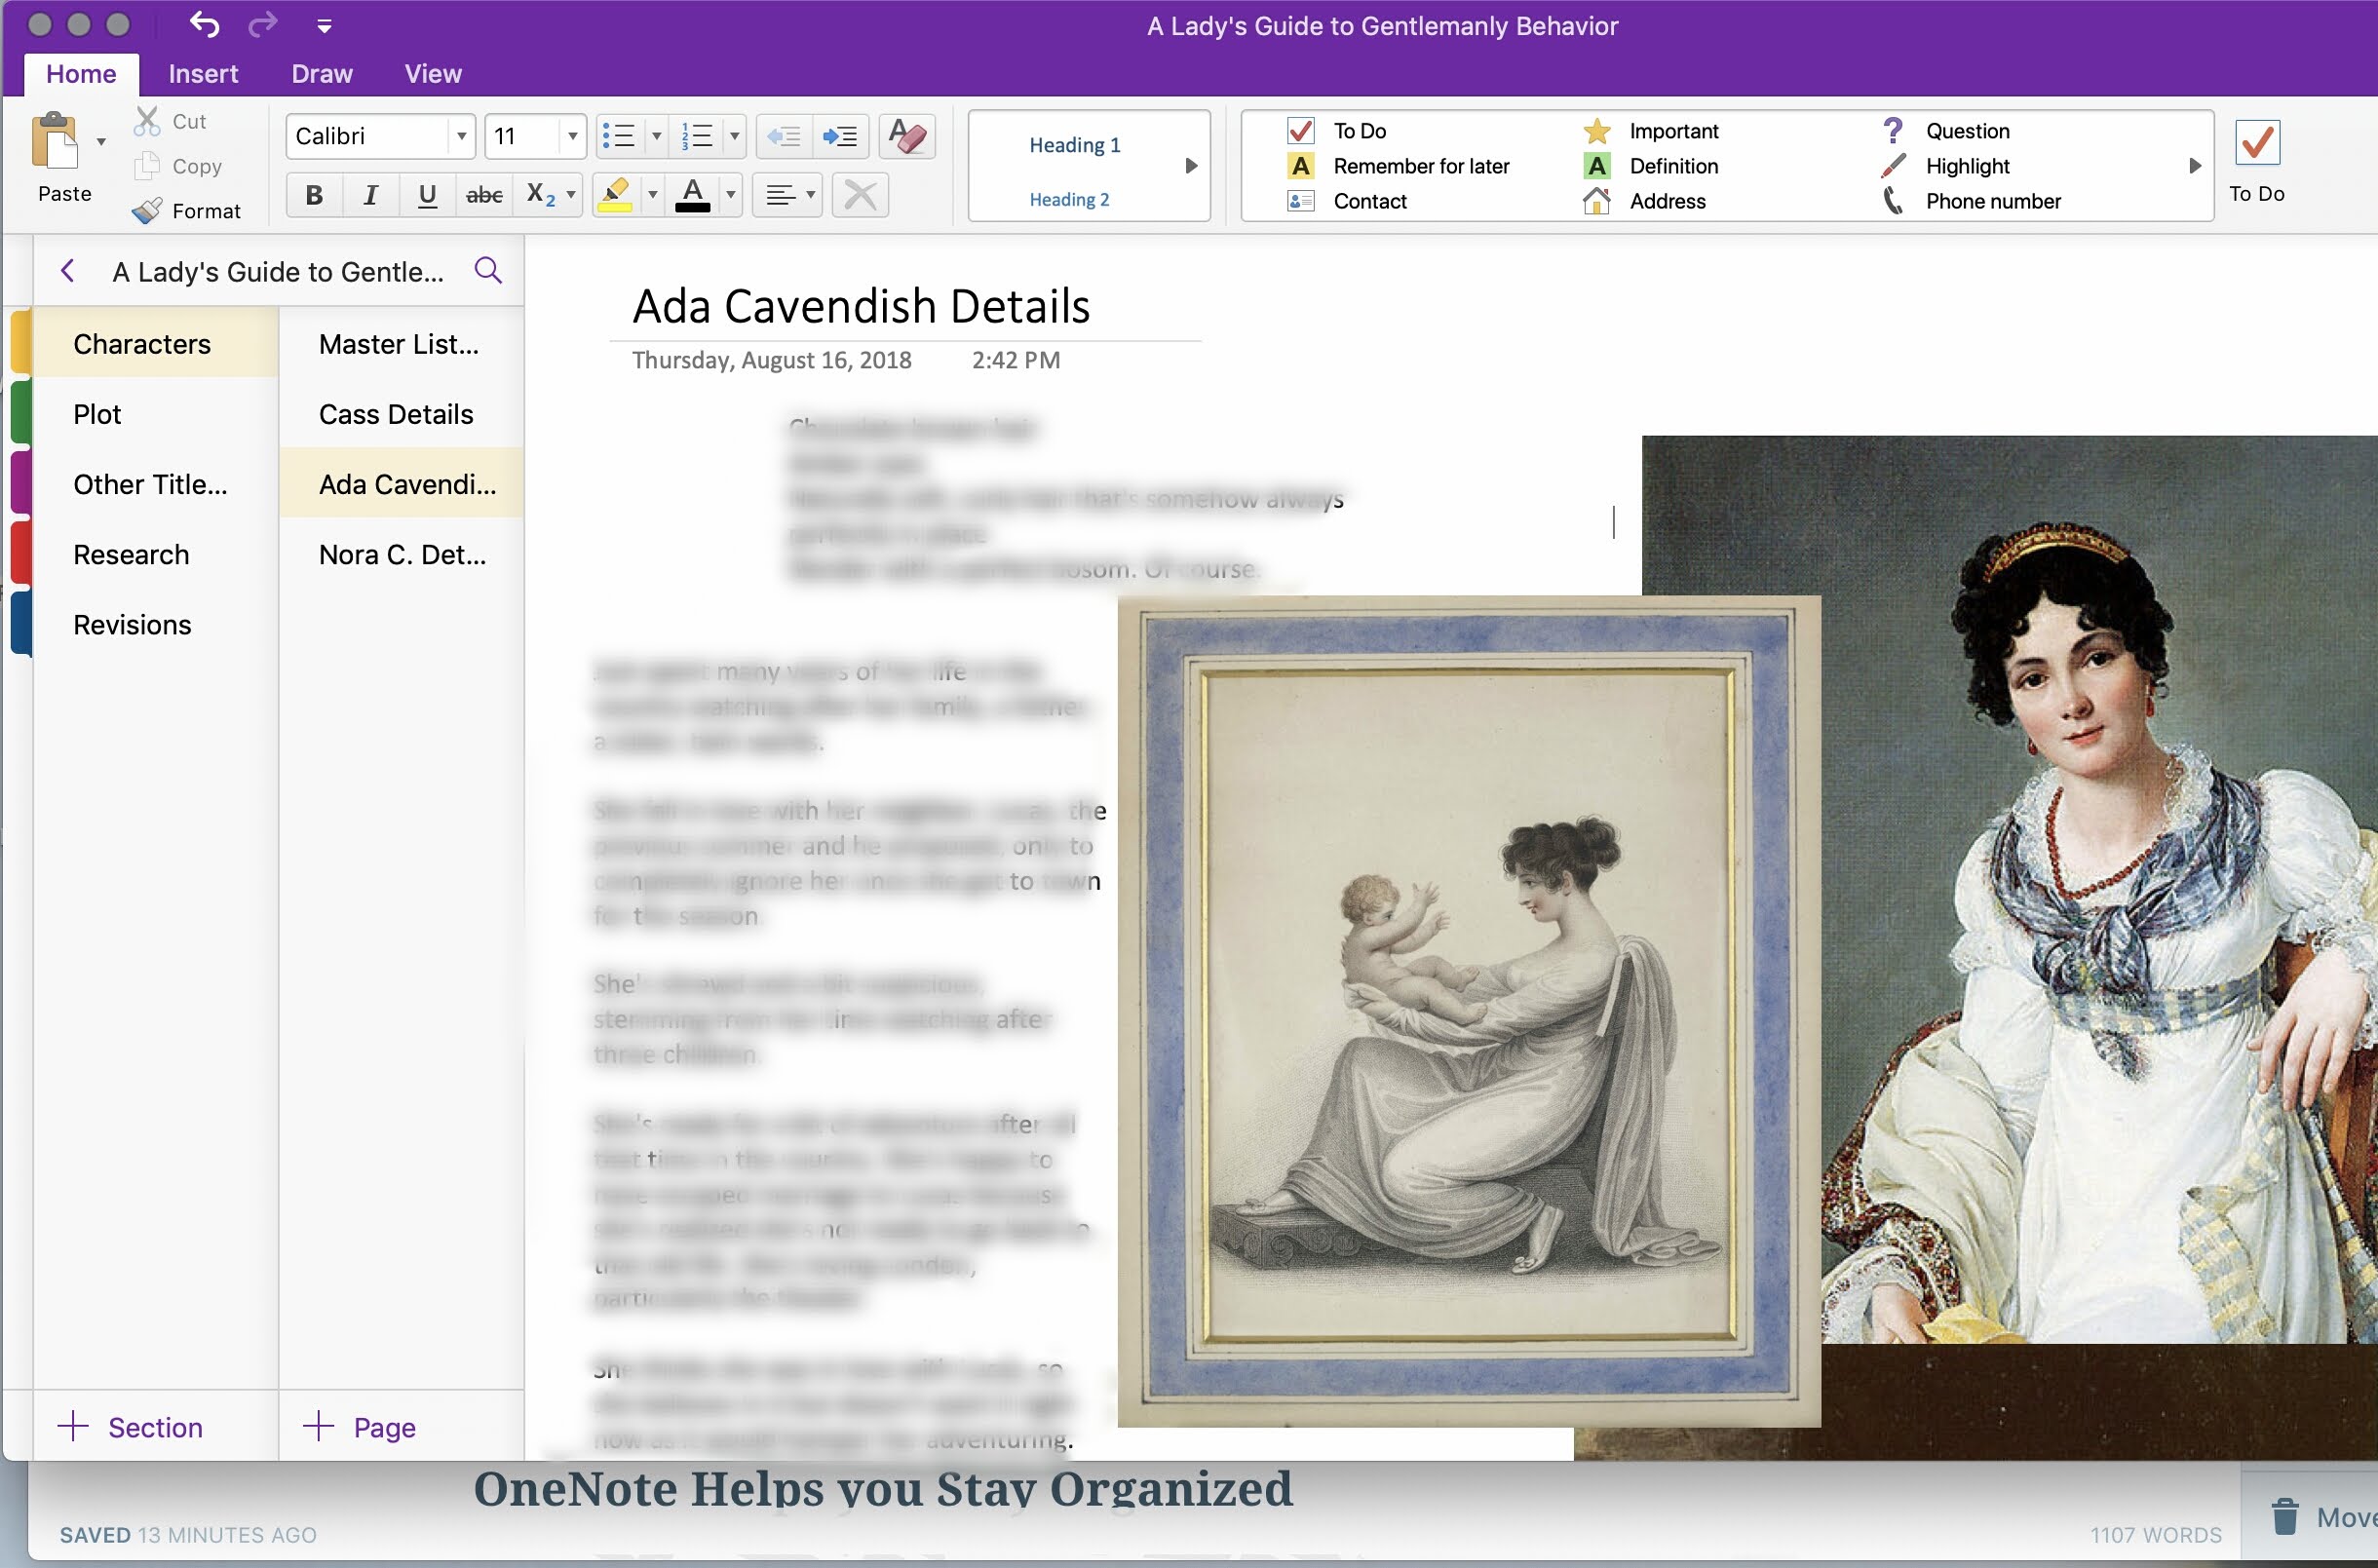Screen dimensions: 2378x1568
Task: Select the Format Painter tool
Action: [188, 210]
